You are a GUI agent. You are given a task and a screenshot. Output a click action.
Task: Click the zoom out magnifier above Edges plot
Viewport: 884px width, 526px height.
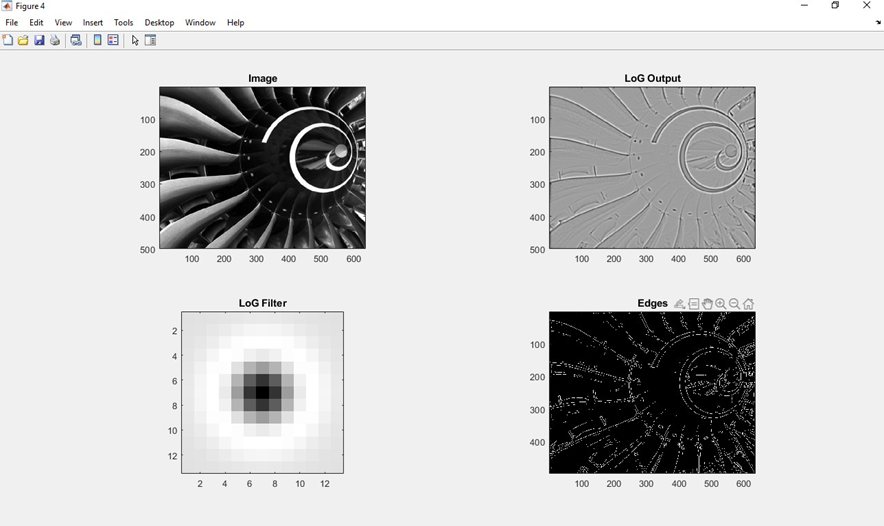tap(734, 304)
